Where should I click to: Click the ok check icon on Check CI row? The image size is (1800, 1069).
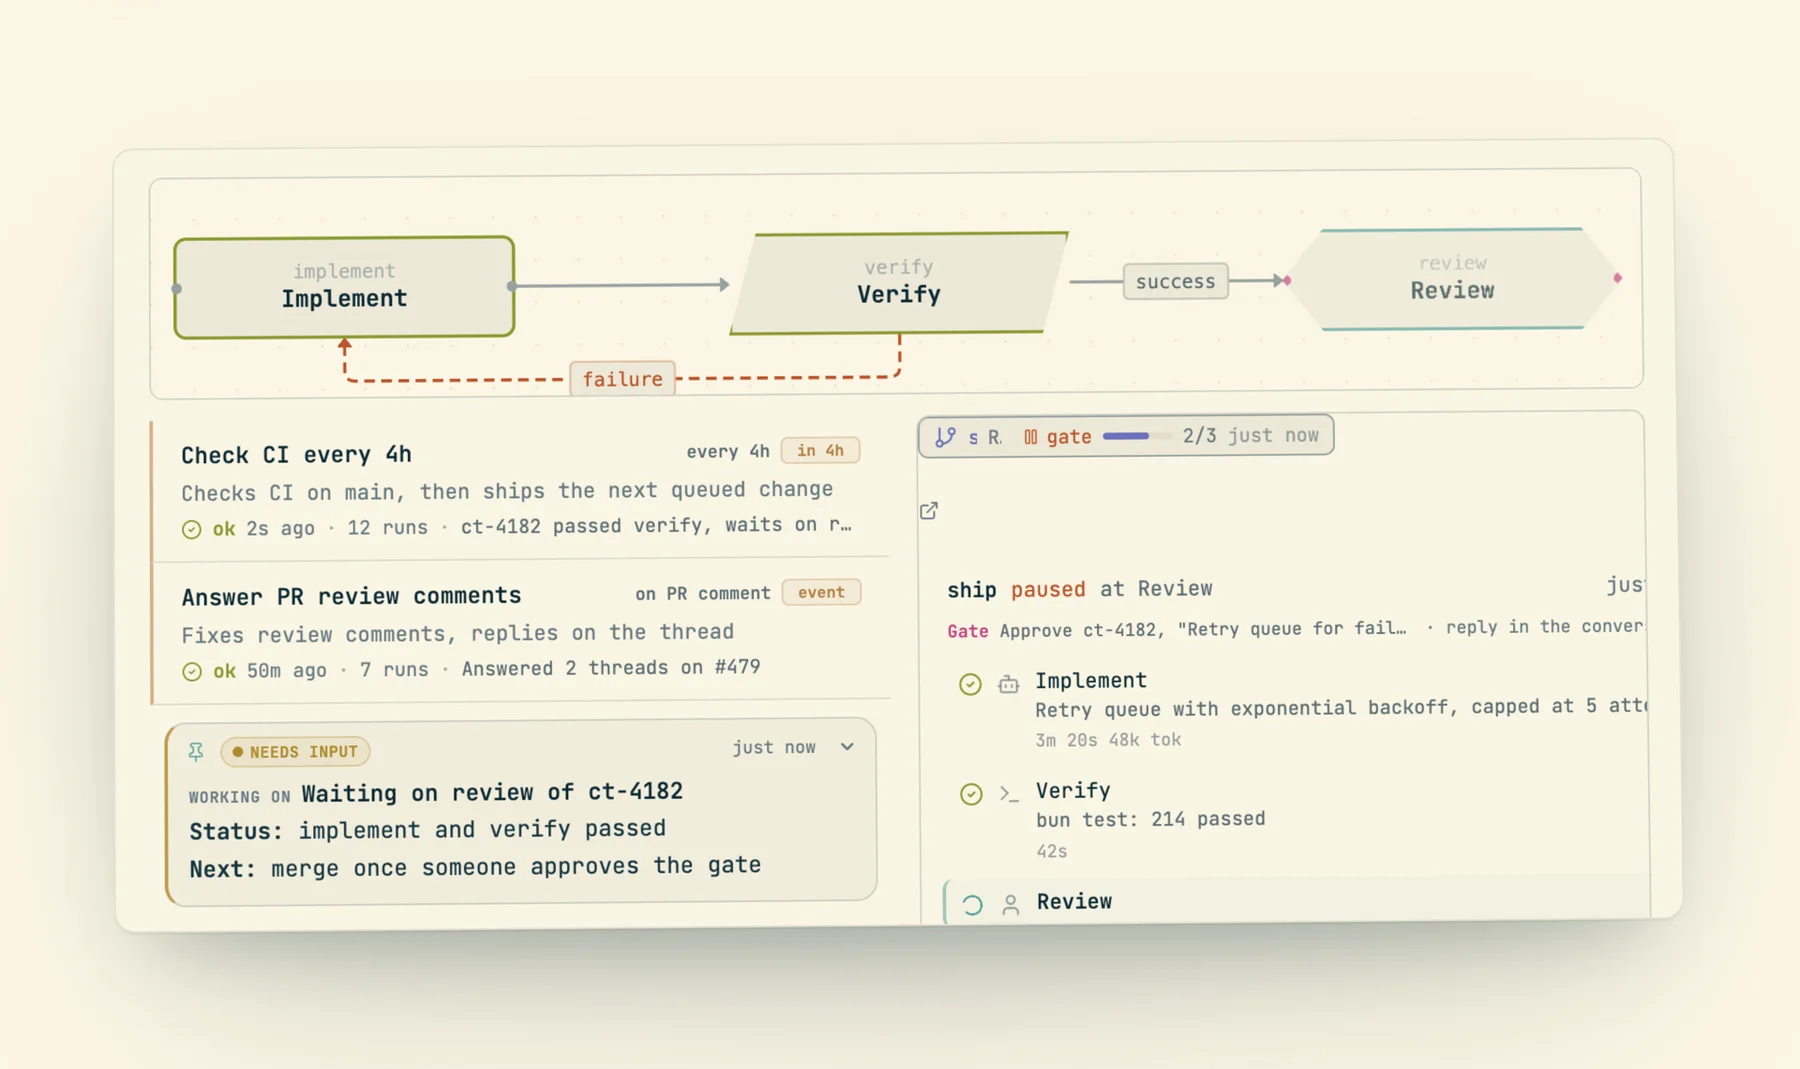(191, 529)
